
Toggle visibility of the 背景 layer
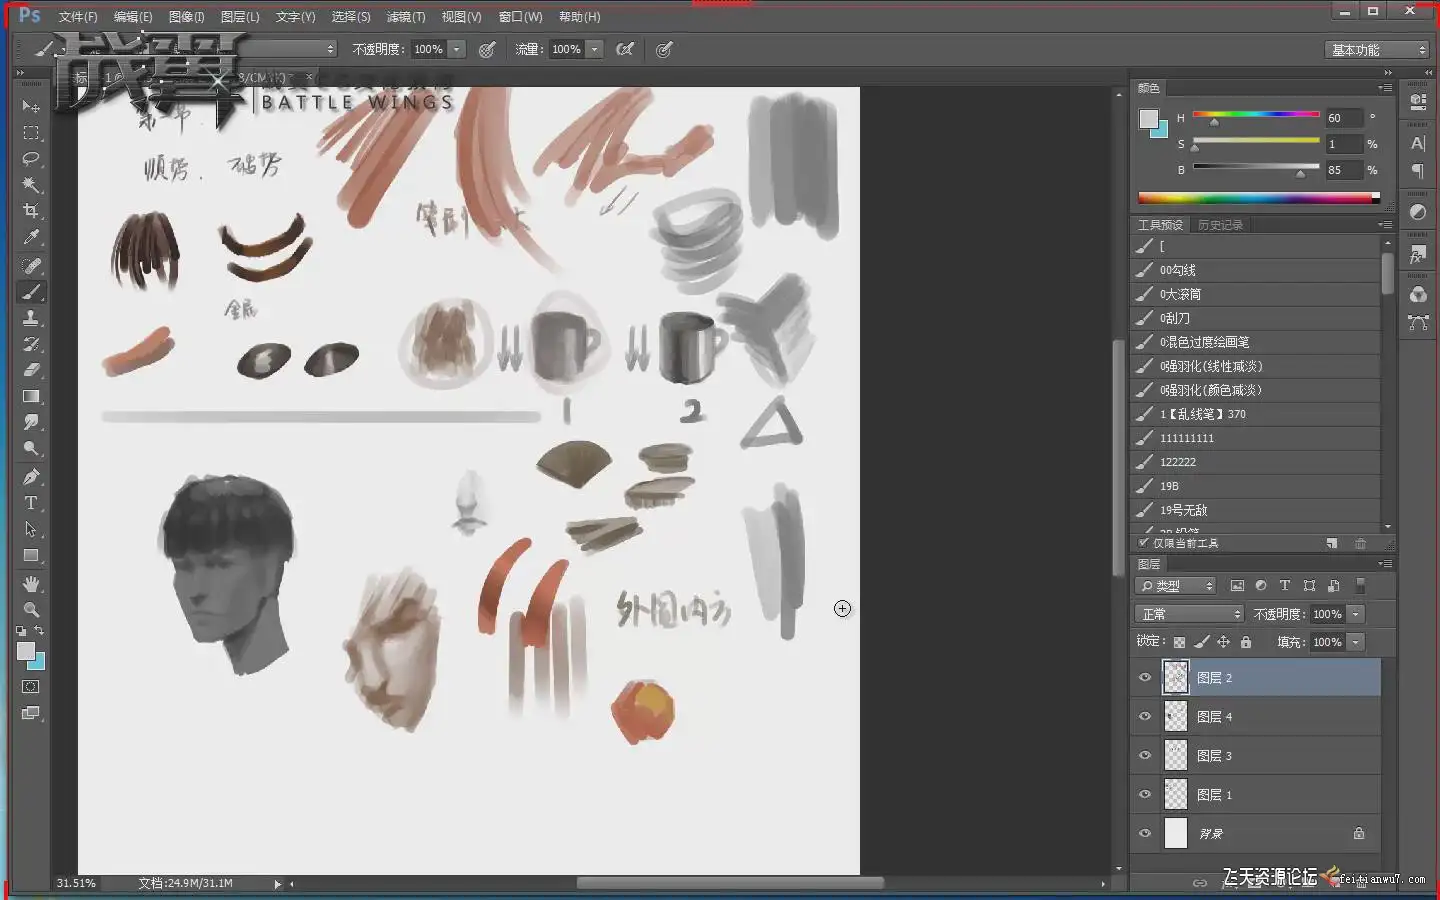[1145, 833]
